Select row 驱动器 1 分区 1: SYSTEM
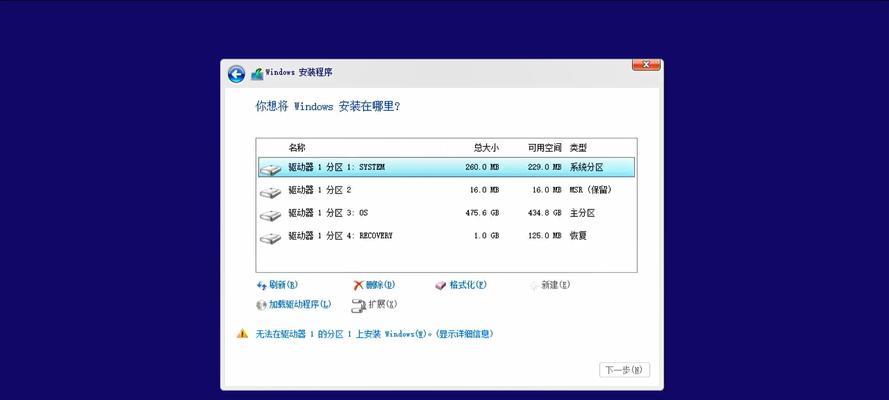Screen dimensions: 889x400 pyautogui.click(x=446, y=168)
